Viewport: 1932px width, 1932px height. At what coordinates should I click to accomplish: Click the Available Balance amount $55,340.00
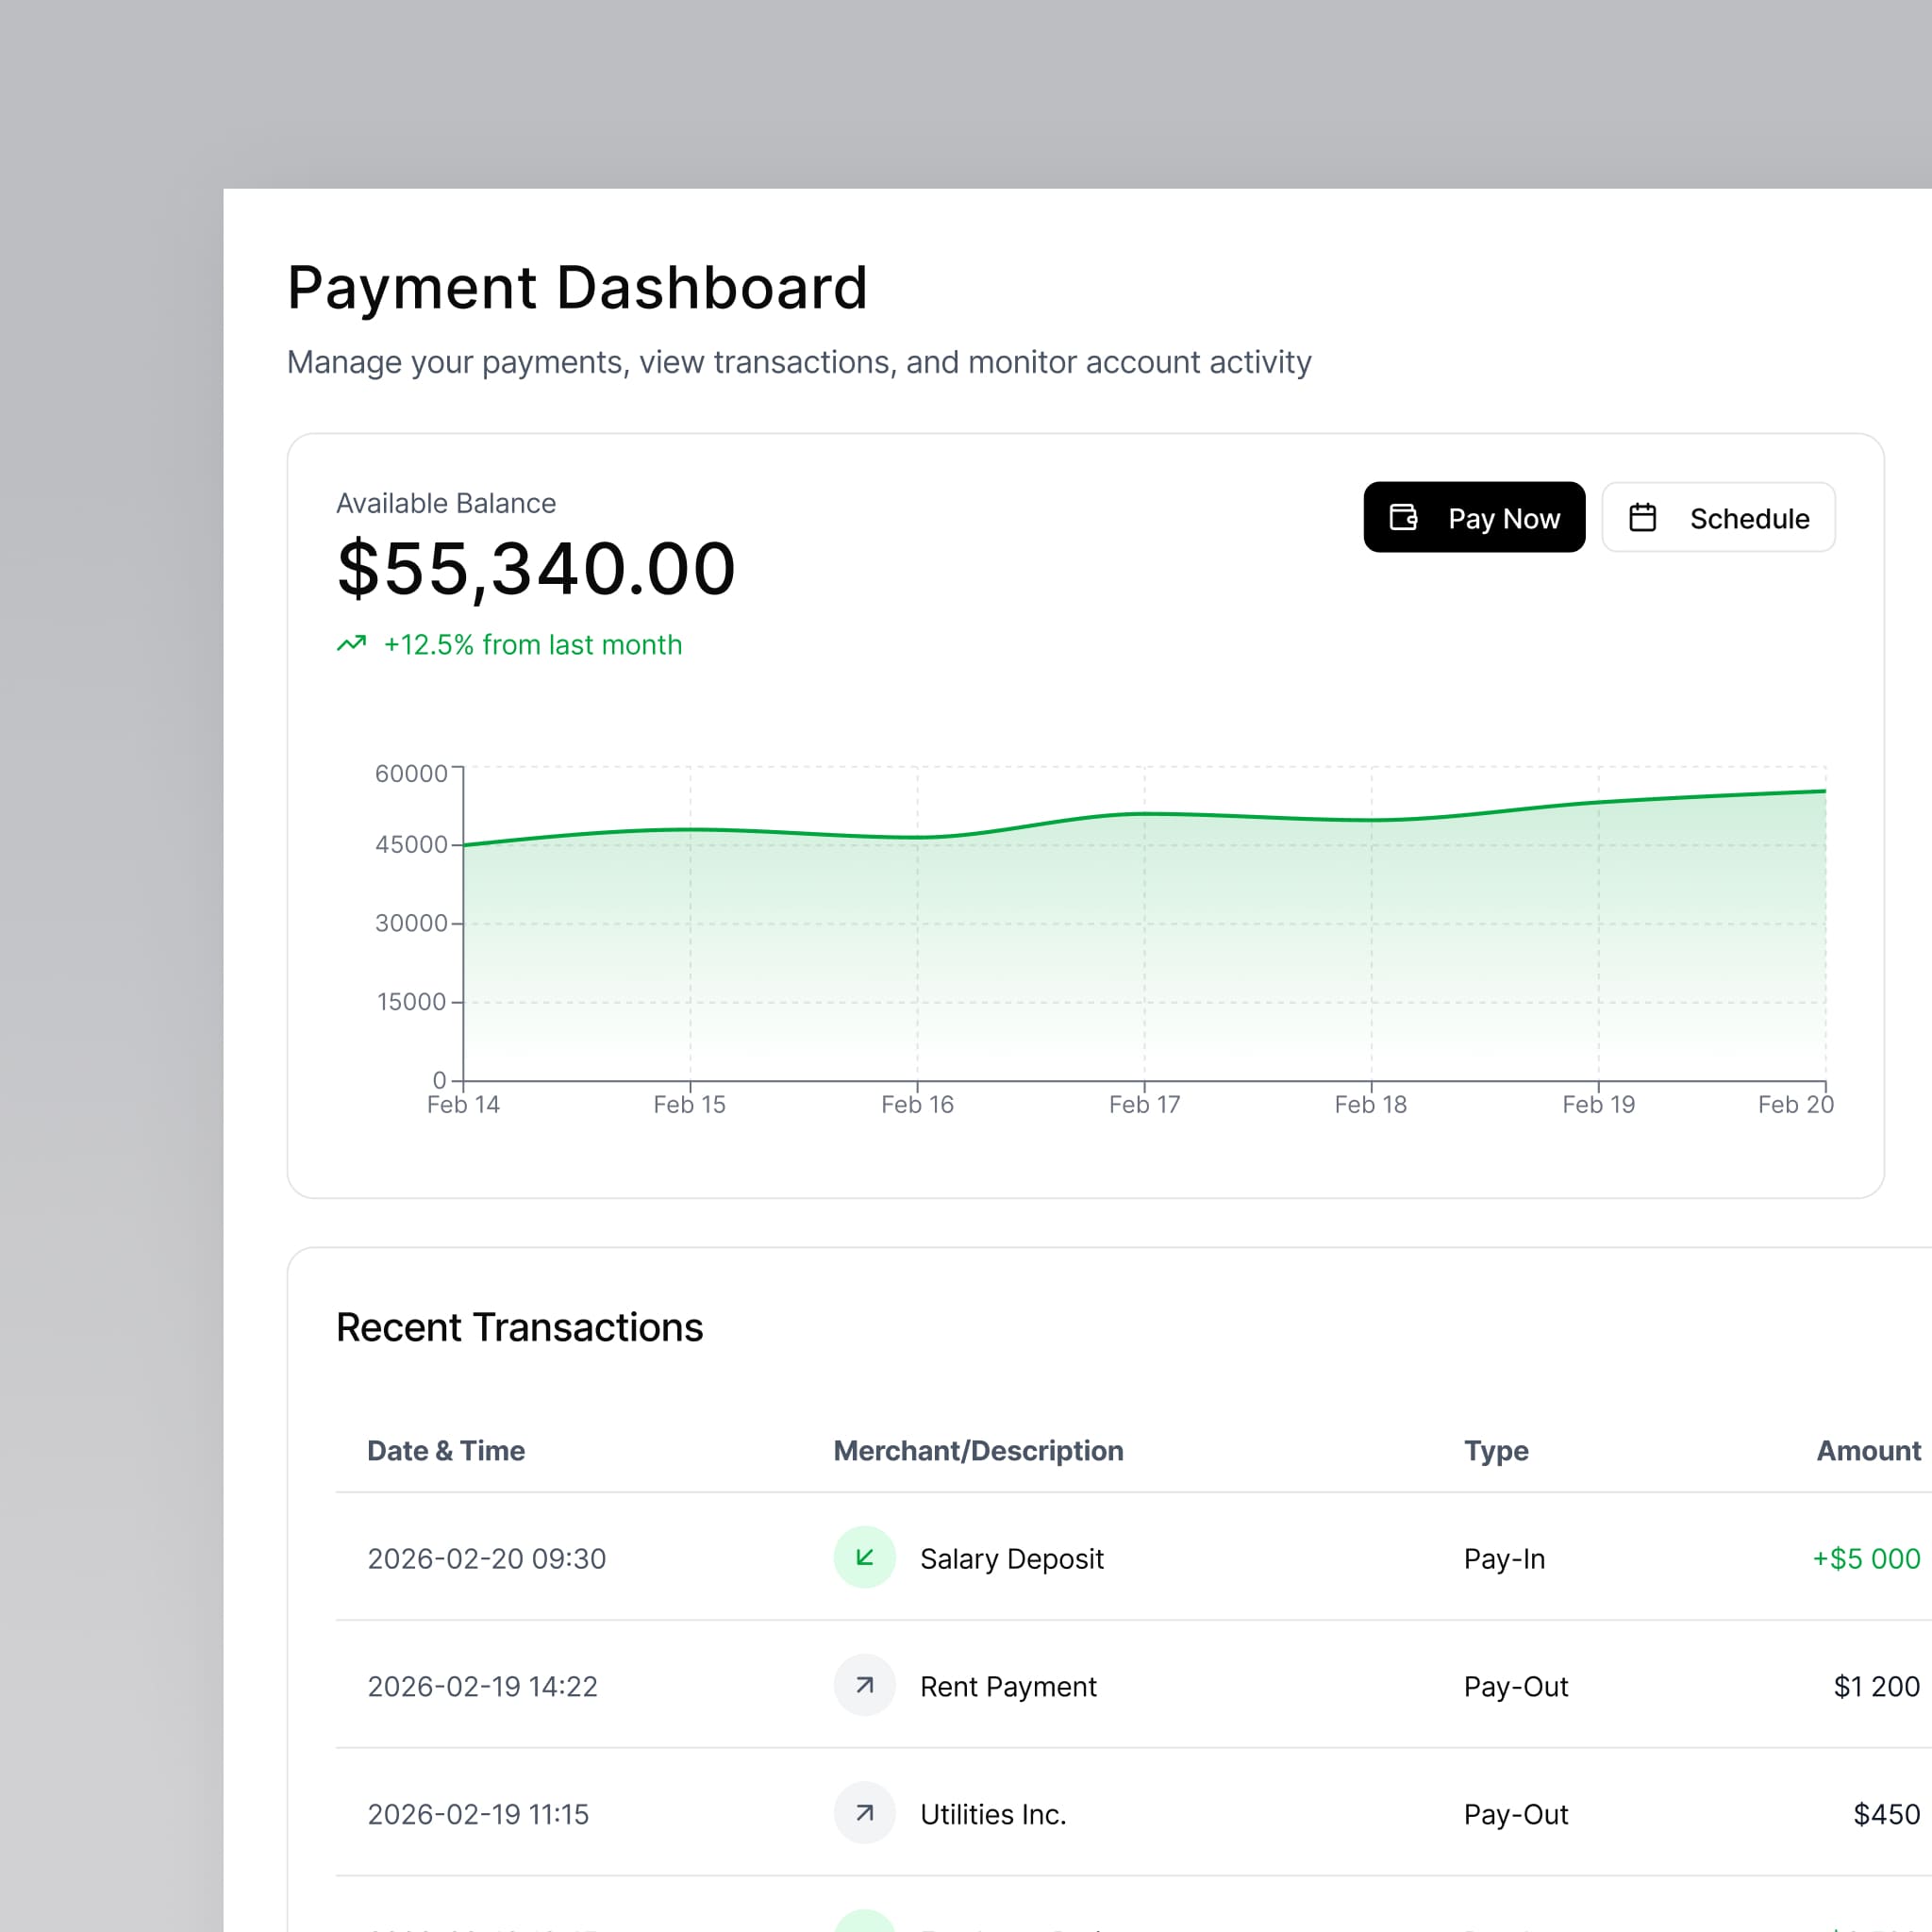(x=536, y=568)
